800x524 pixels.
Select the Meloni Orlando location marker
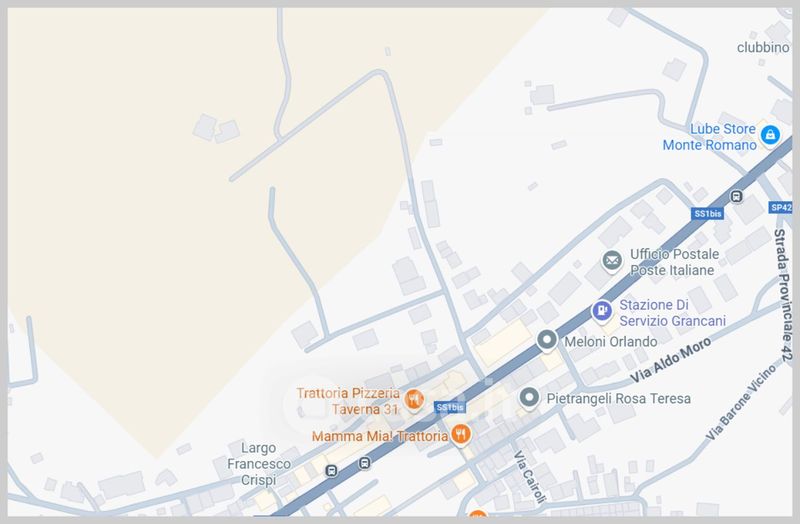(546, 340)
